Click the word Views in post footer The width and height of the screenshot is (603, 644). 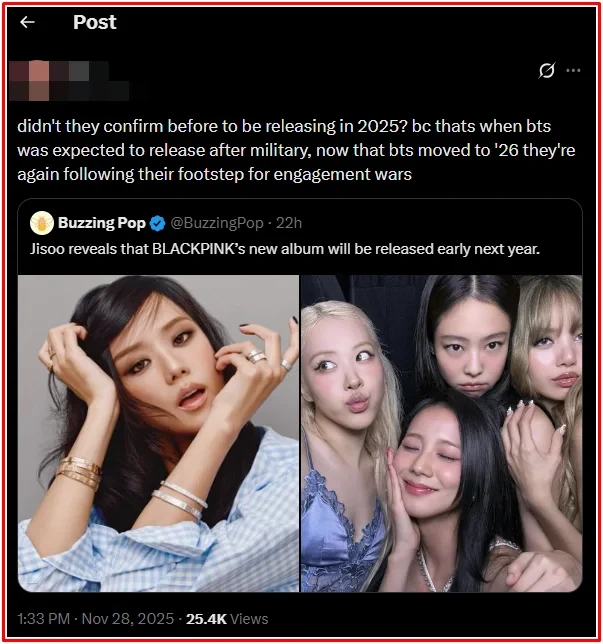coord(248,619)
